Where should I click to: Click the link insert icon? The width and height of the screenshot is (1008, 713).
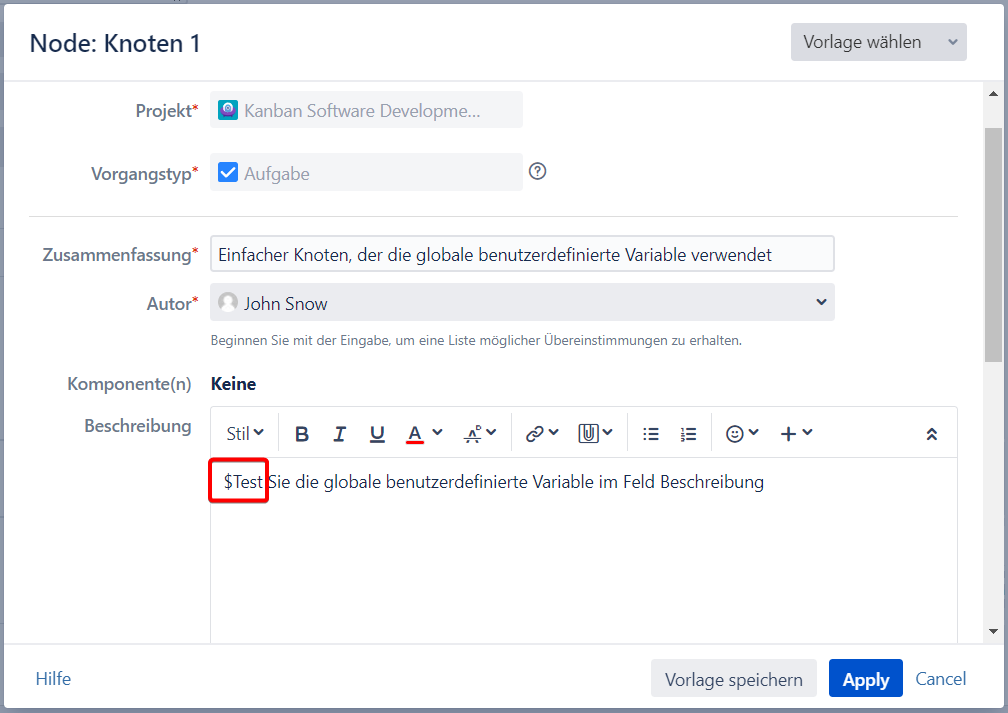coord(541,434)
